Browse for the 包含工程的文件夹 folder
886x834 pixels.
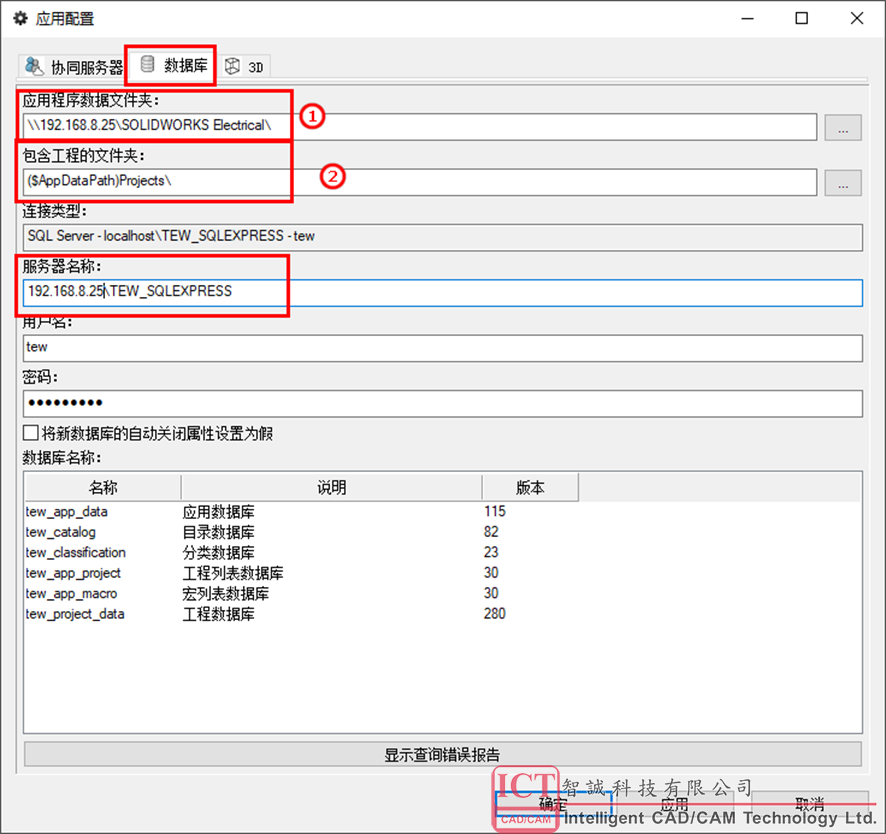[842, 183]
